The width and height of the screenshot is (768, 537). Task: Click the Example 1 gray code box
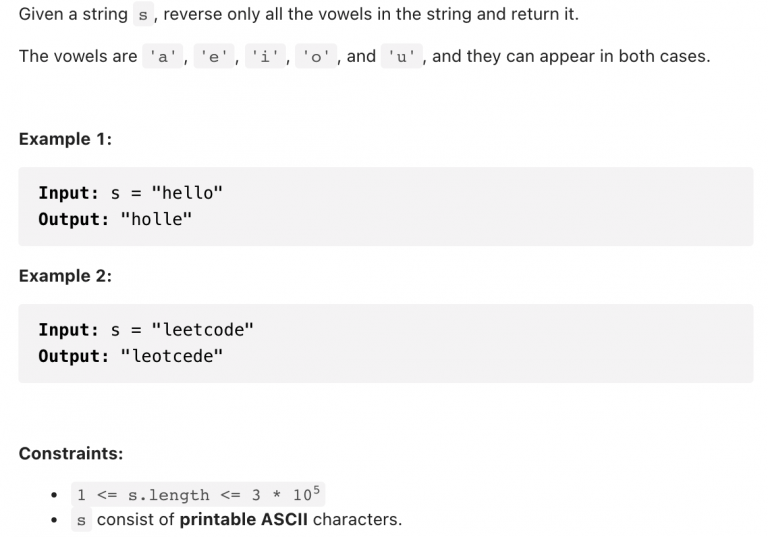point(386,206)
